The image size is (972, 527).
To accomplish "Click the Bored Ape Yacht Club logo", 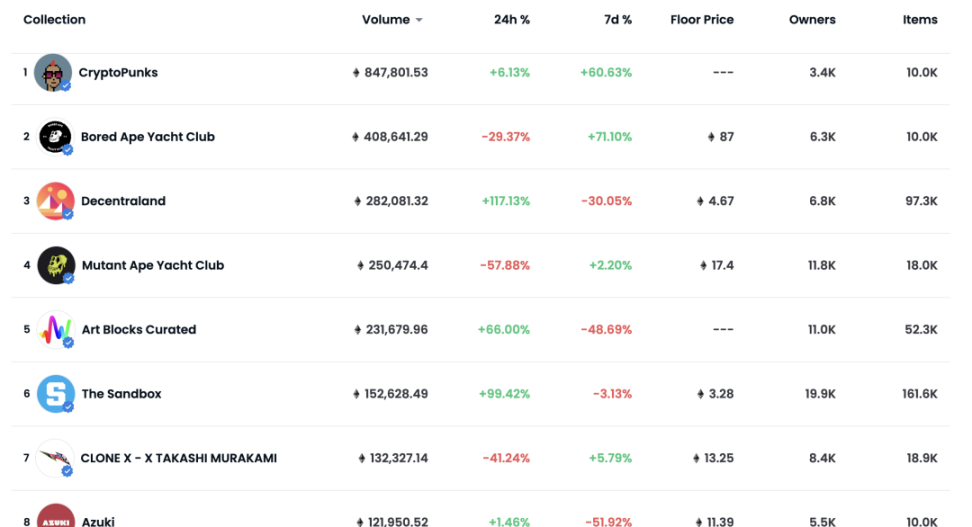I will 55,137.
